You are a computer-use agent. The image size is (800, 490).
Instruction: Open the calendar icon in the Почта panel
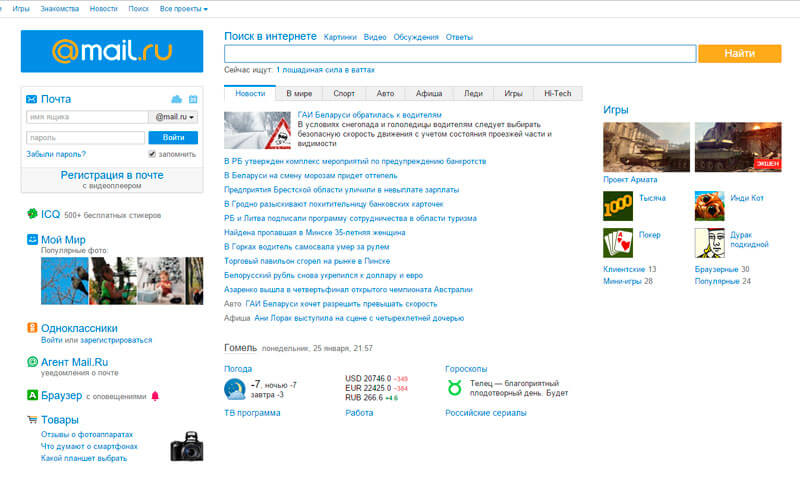(x=193, y=99)
